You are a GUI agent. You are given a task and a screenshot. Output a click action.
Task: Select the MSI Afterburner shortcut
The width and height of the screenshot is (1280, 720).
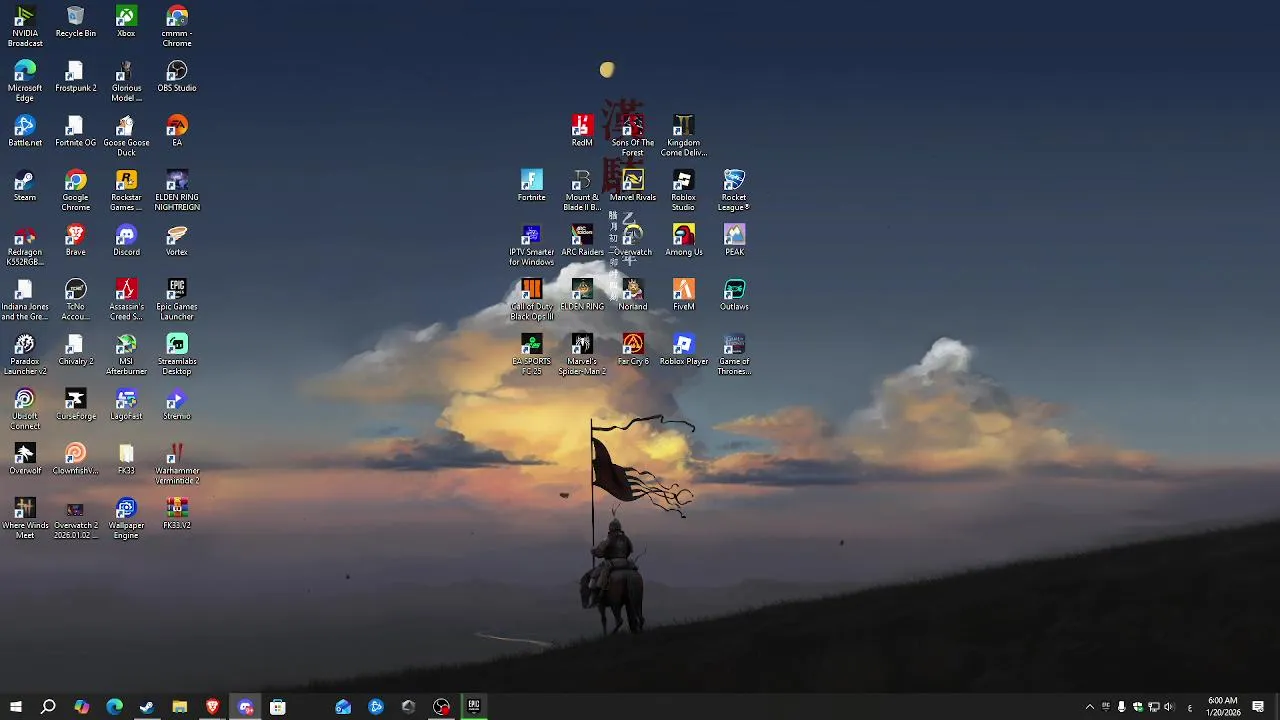(126, 356)
